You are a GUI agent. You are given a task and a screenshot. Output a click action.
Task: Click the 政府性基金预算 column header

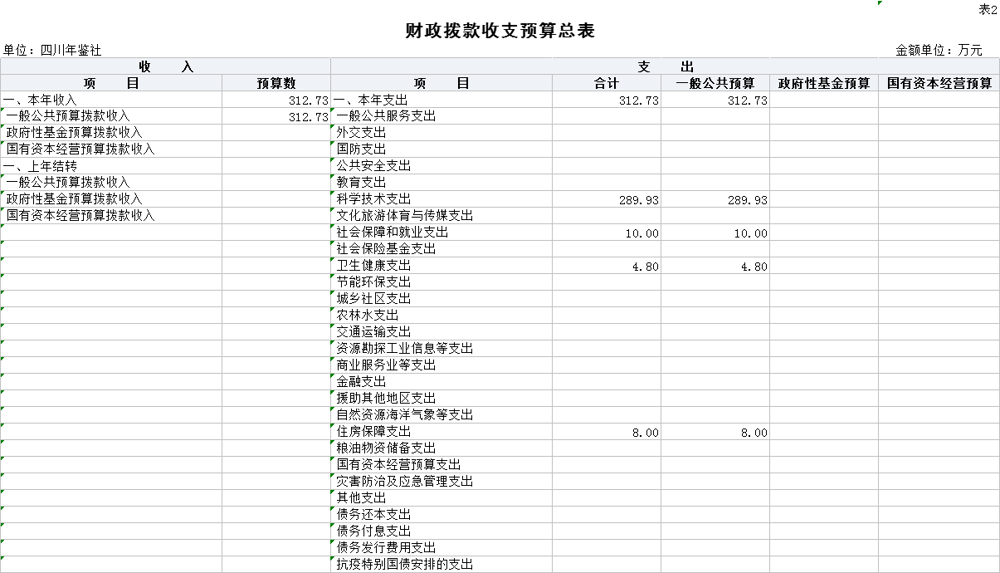823,84
